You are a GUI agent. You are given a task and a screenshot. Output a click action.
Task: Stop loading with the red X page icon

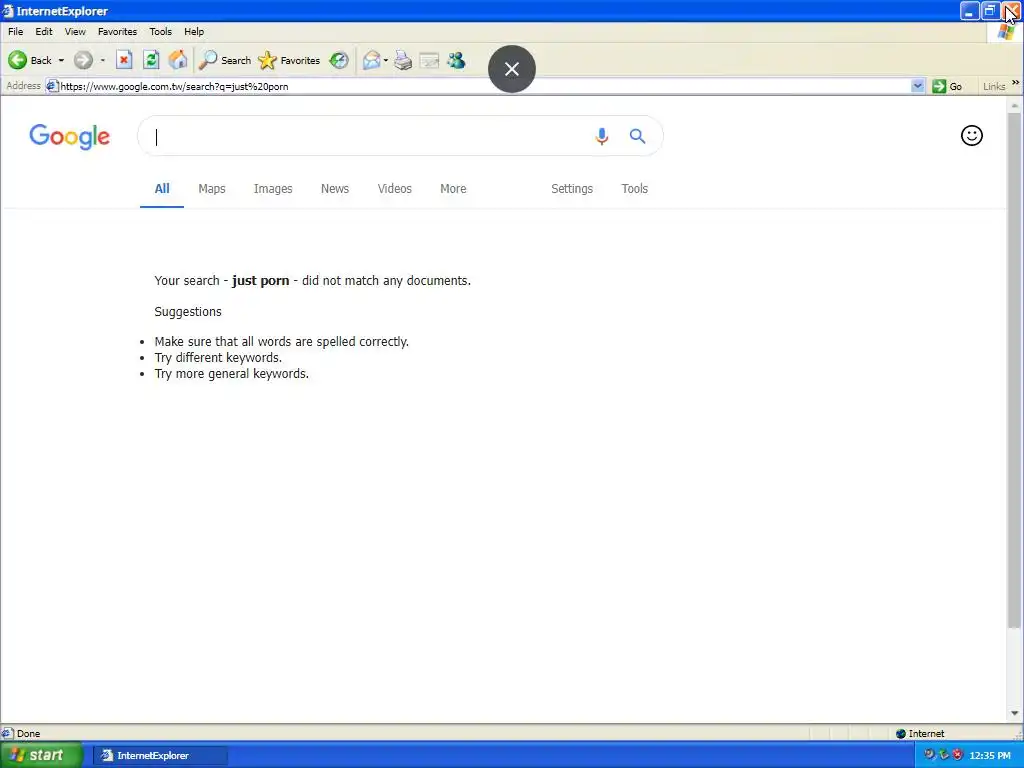[124, 60]
